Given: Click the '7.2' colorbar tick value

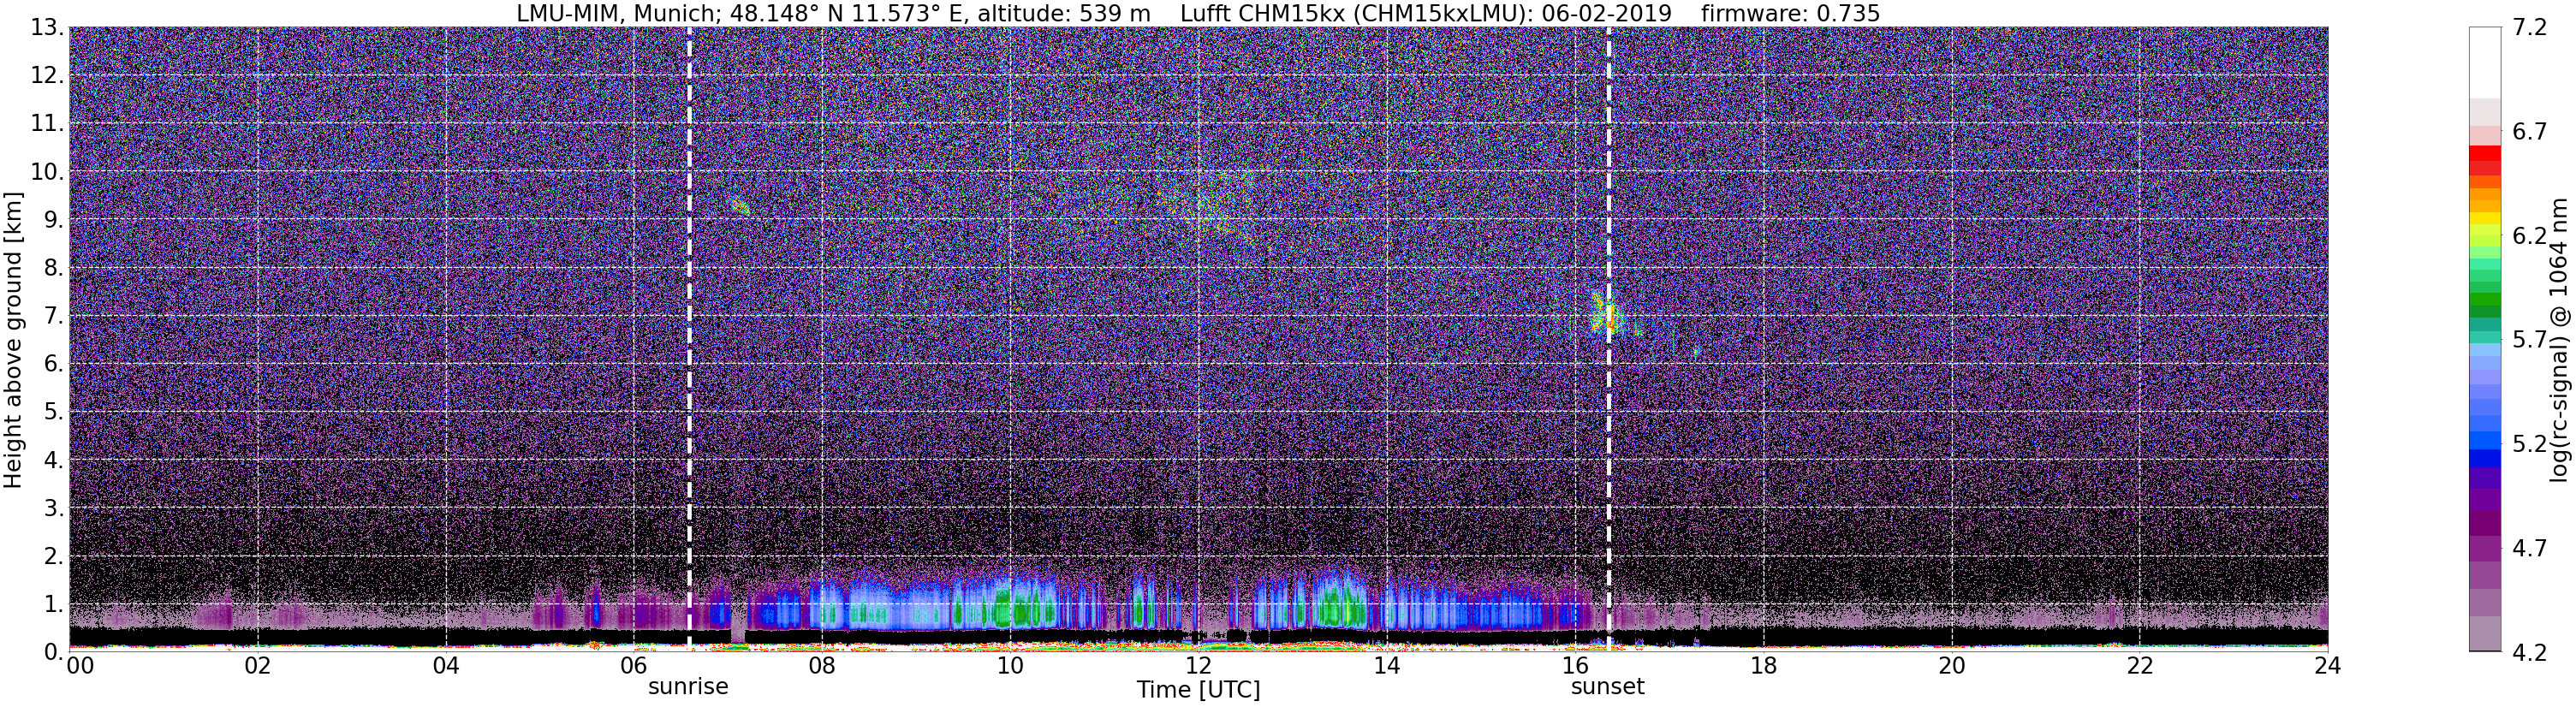Looking at the screenshot, I should [2528, 28].
